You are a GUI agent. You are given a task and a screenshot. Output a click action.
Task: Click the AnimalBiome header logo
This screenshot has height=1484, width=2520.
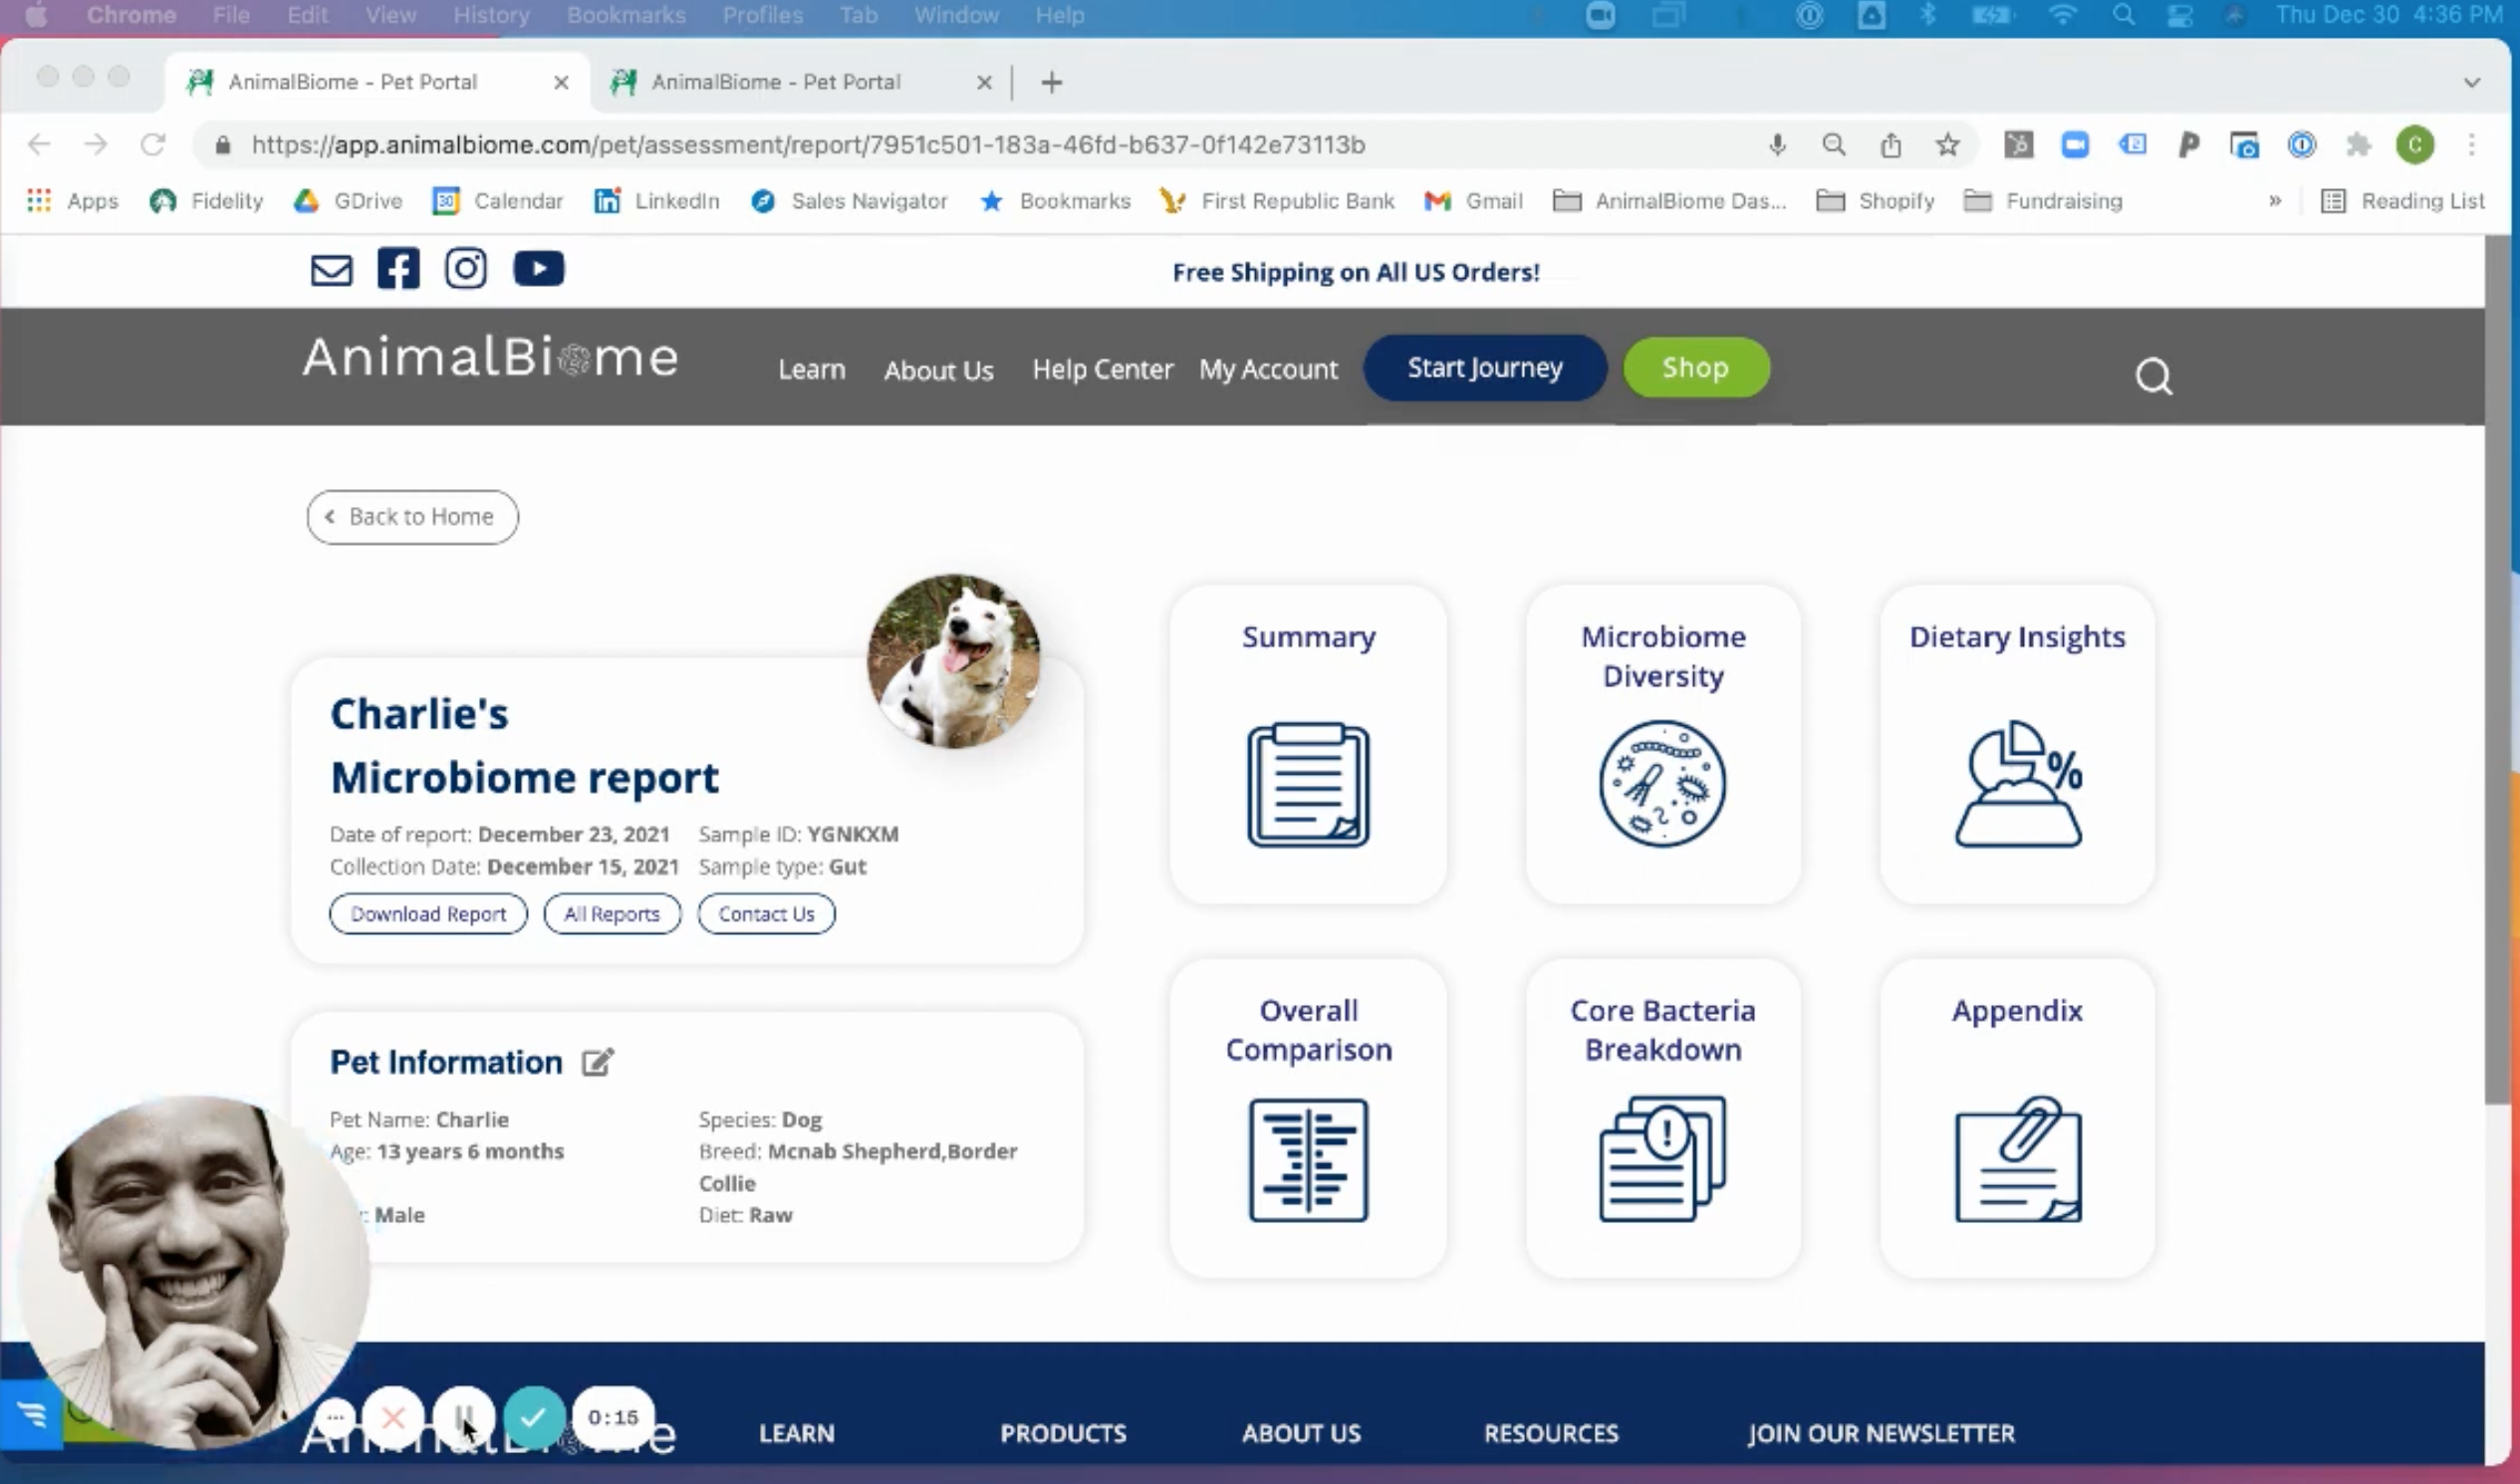pos(490,357)
